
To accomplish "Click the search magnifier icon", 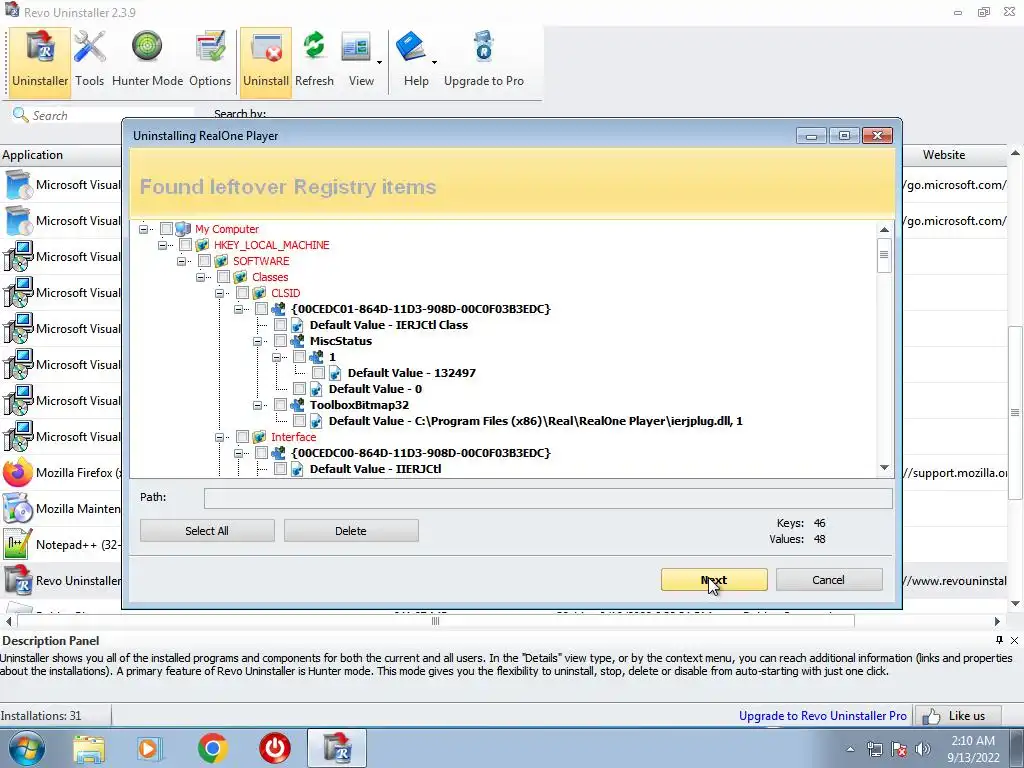I will (20, 115).
